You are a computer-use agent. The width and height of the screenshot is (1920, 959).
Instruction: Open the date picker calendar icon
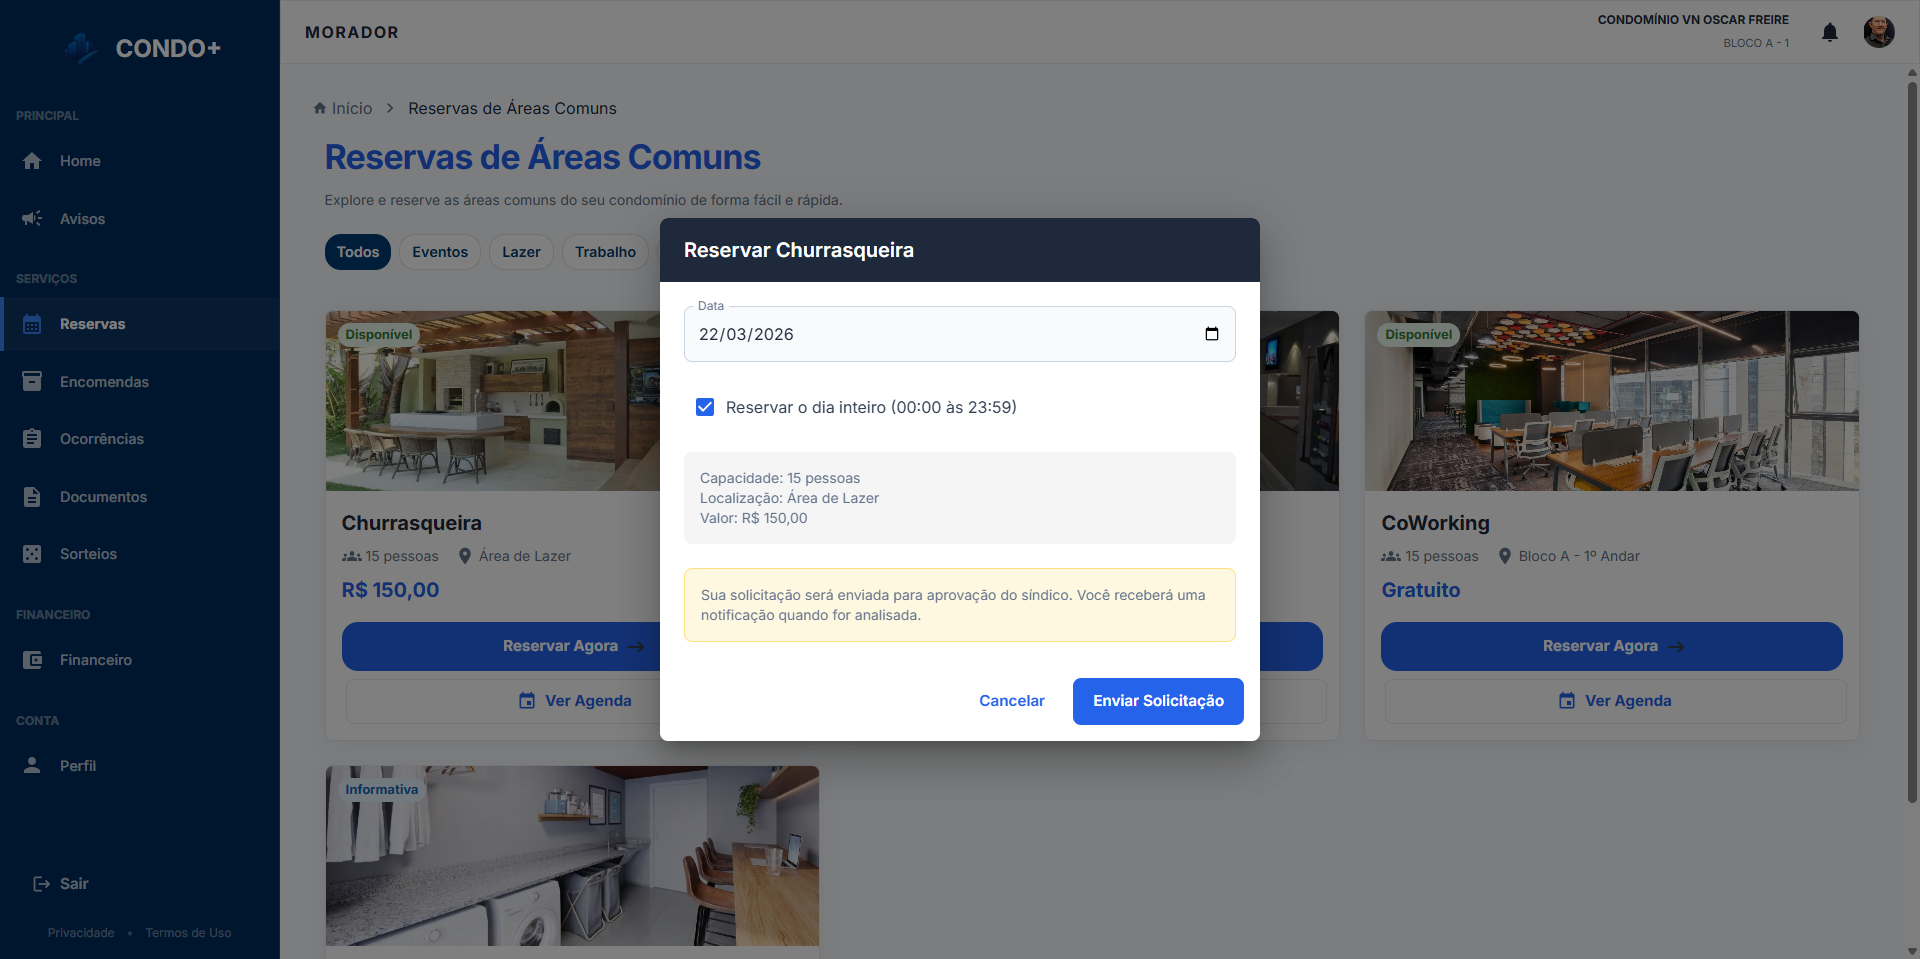(1211, 334)
